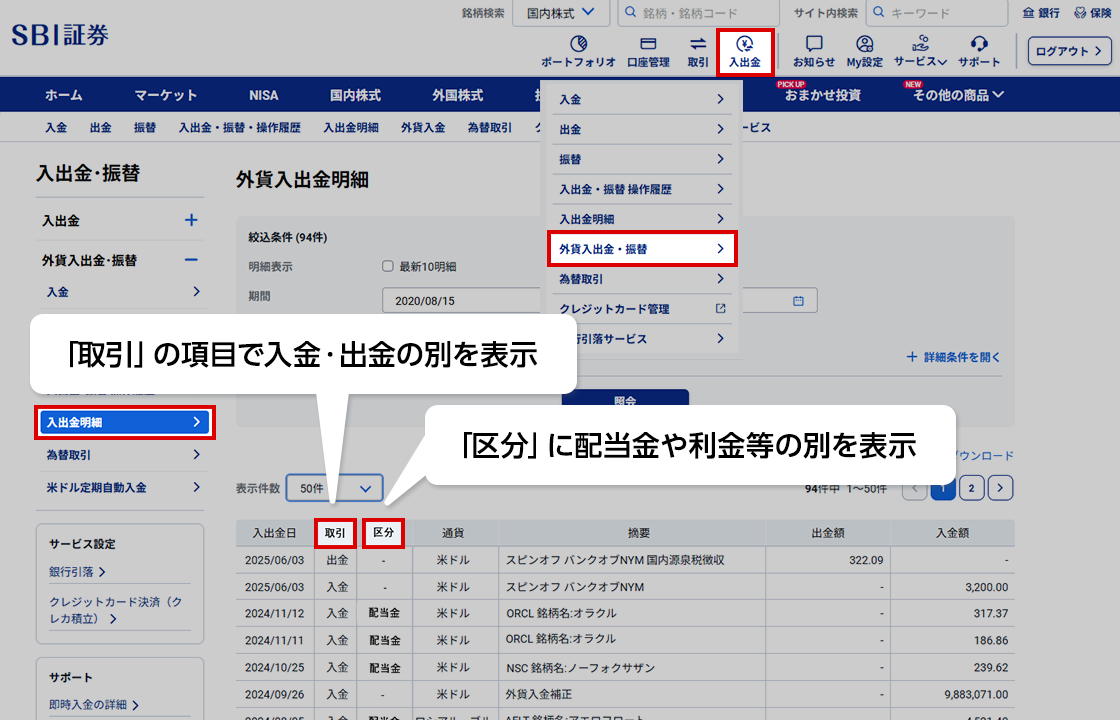Click the 詳細条件を開く link
The width and height of the screenshot is (1120, 720).
coord(953,357)
